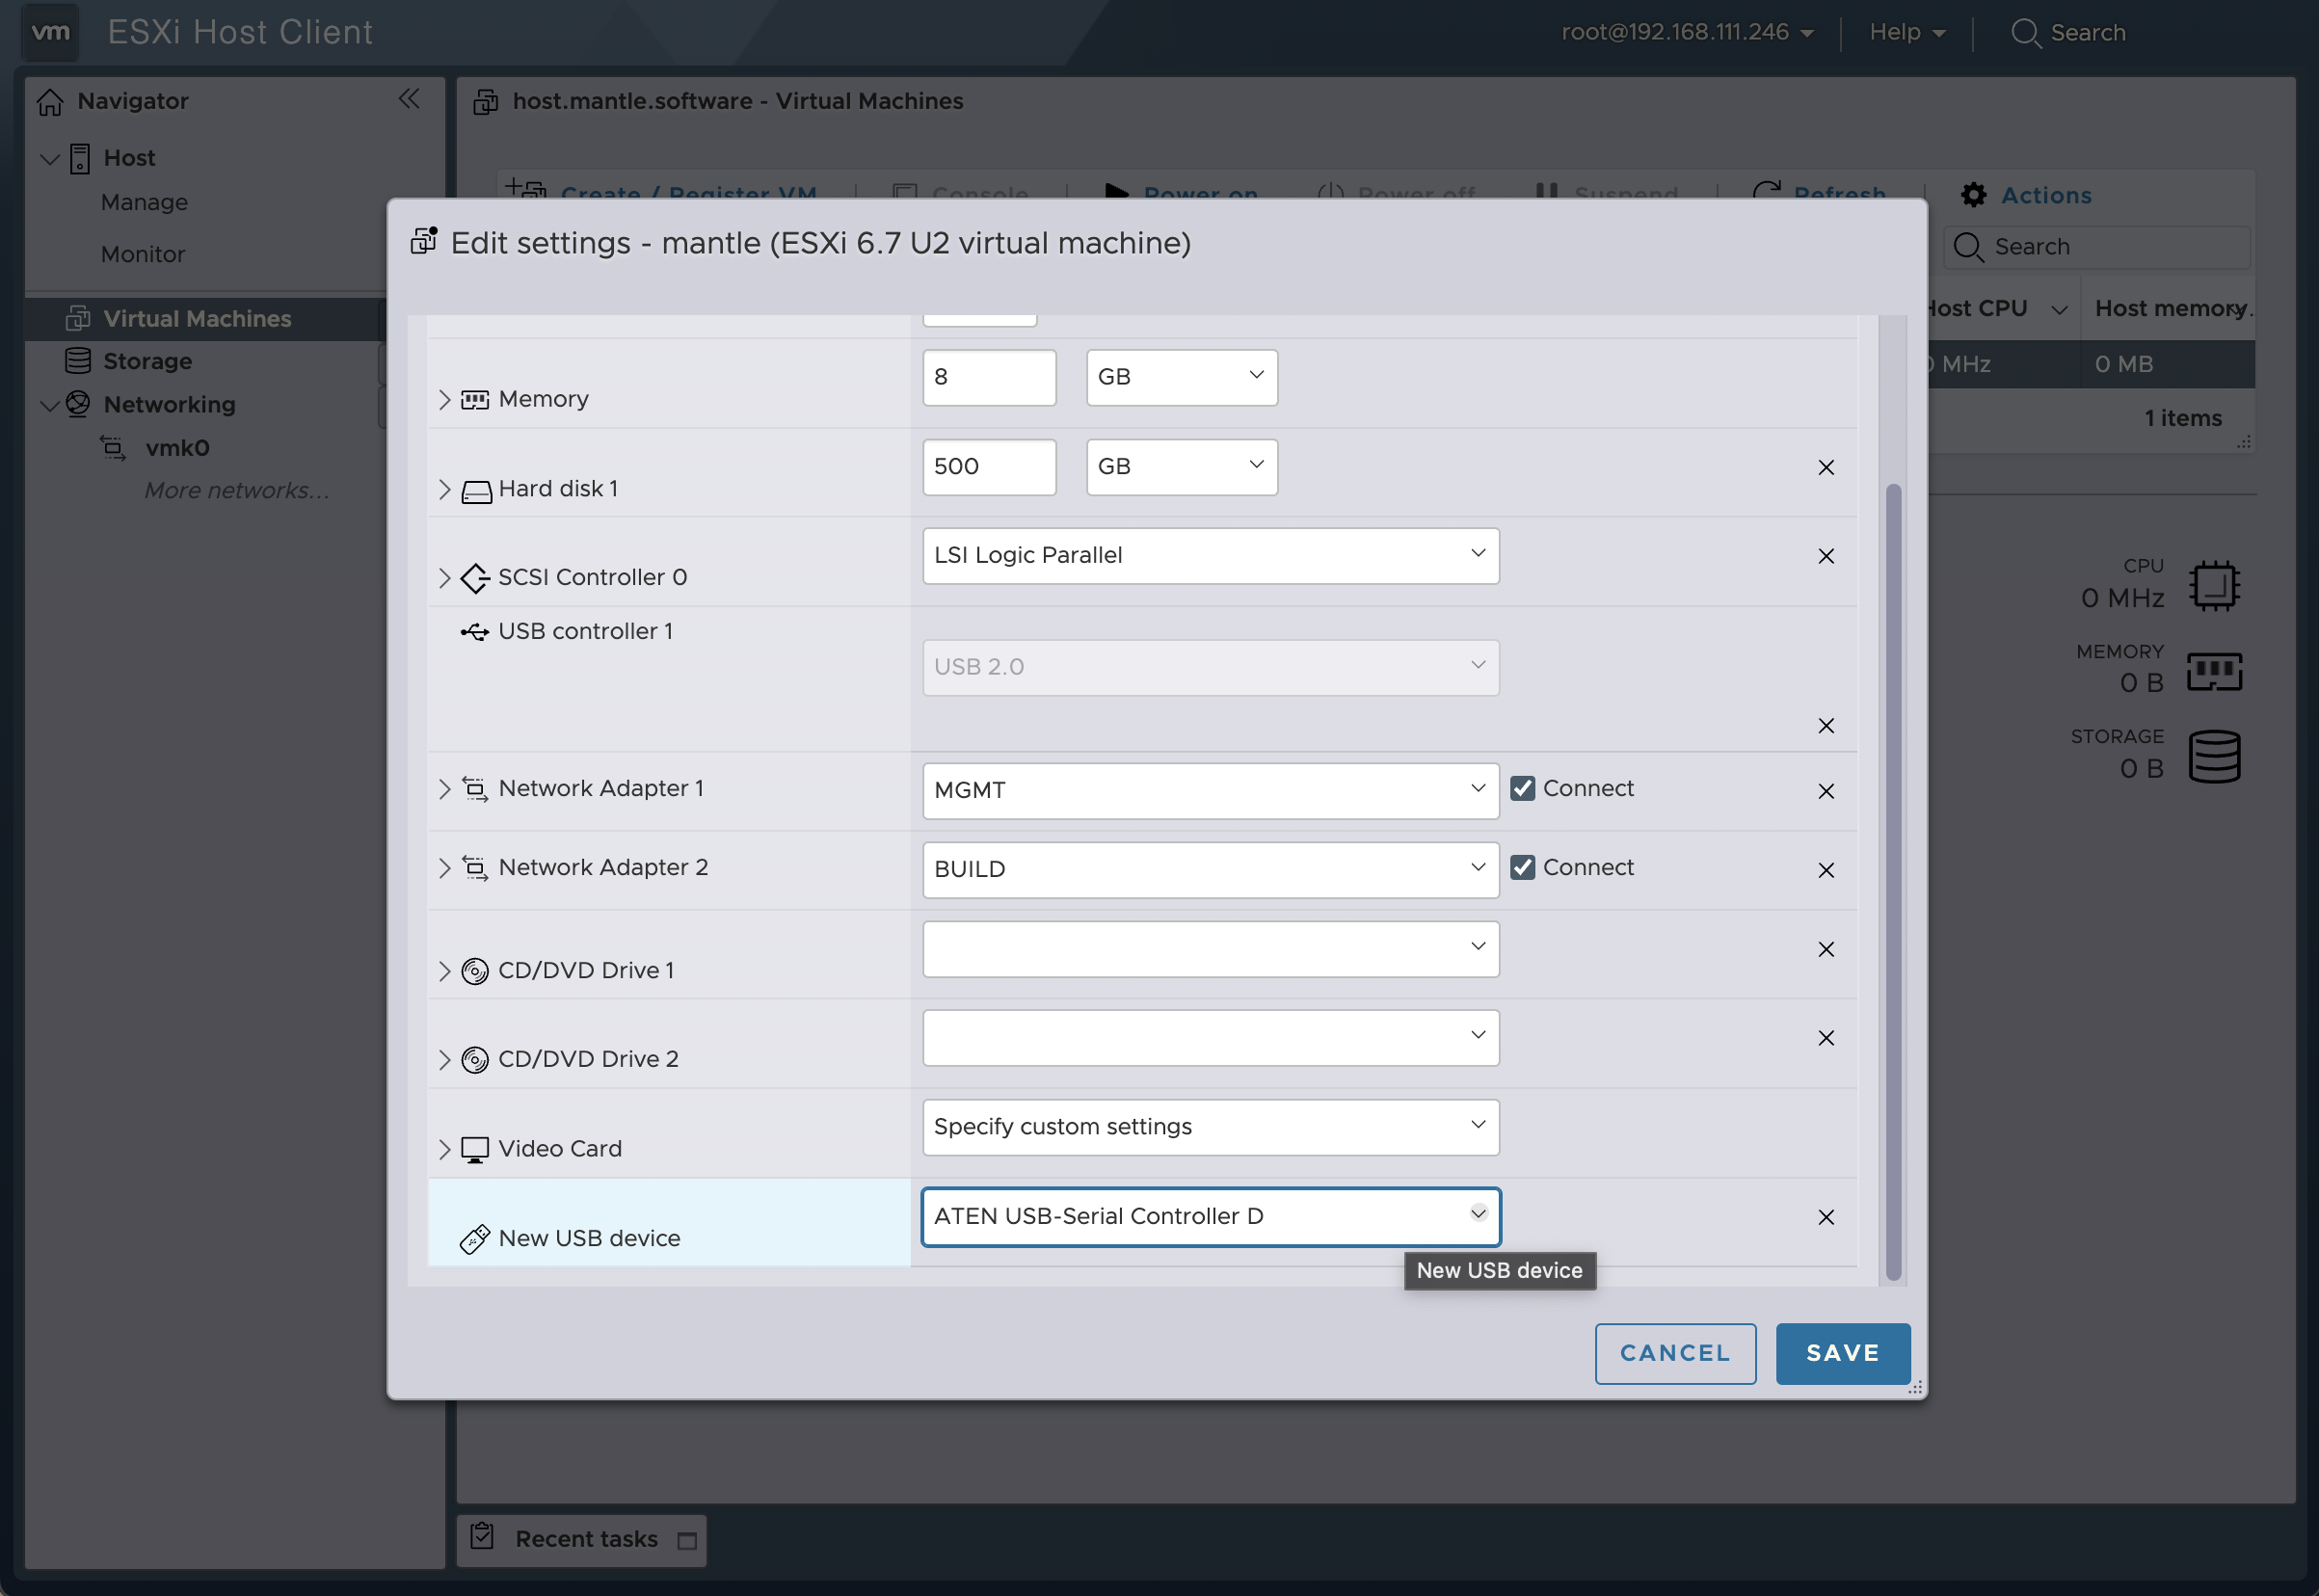Screen dimensions: 2319x1596
Task: Open the LSI Logic Parallel controller dropdown
Action: point(1210,556)
